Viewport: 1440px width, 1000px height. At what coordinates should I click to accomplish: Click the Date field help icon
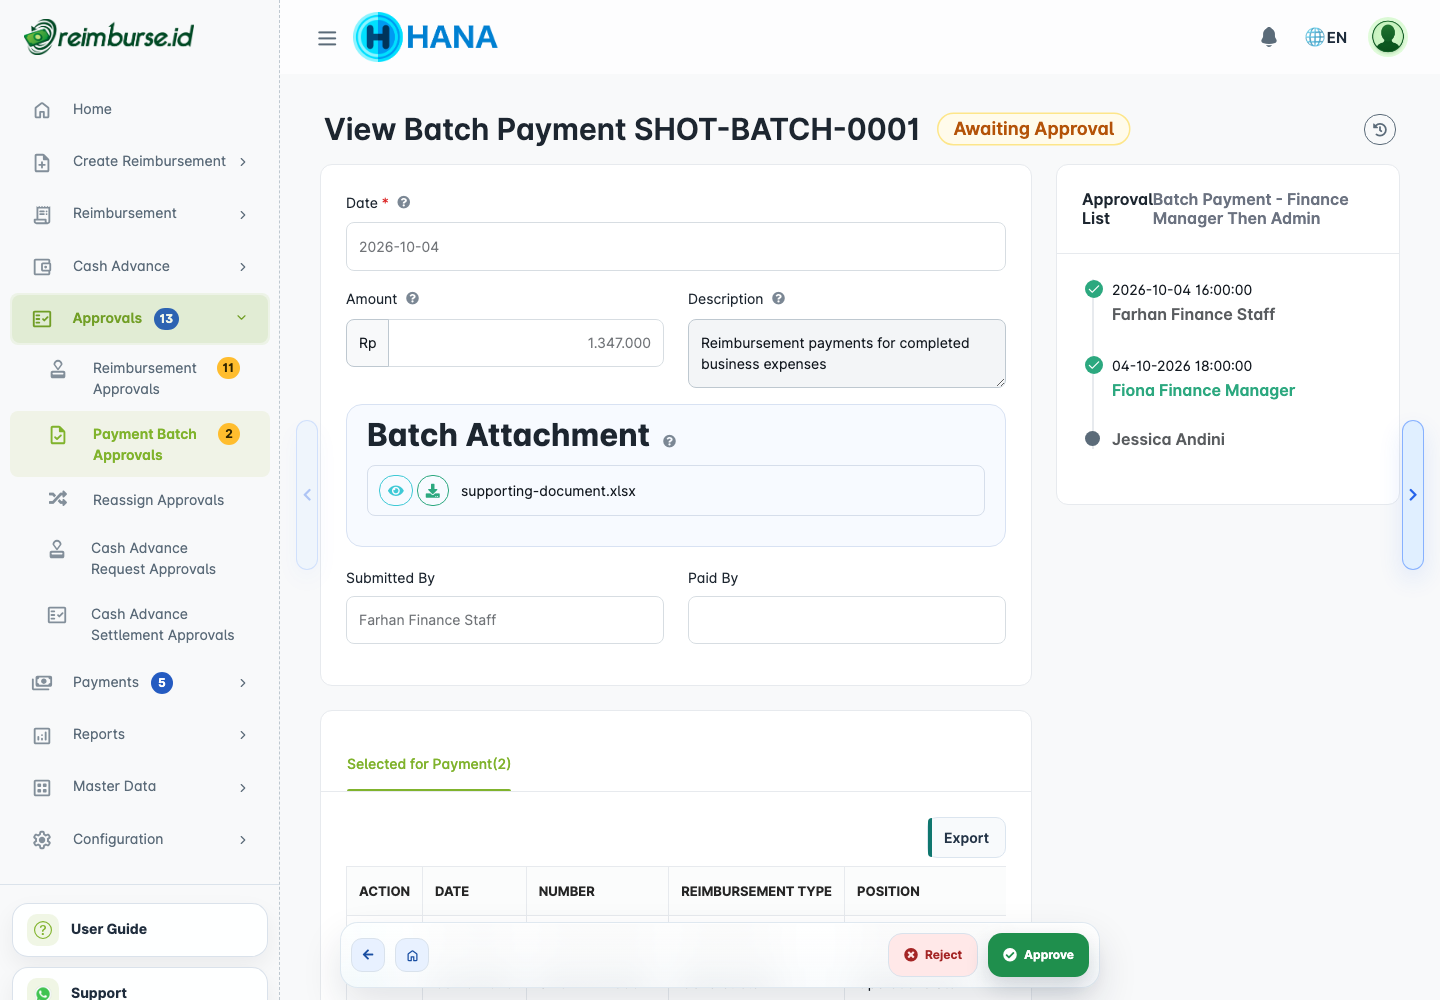click(404, 202)
